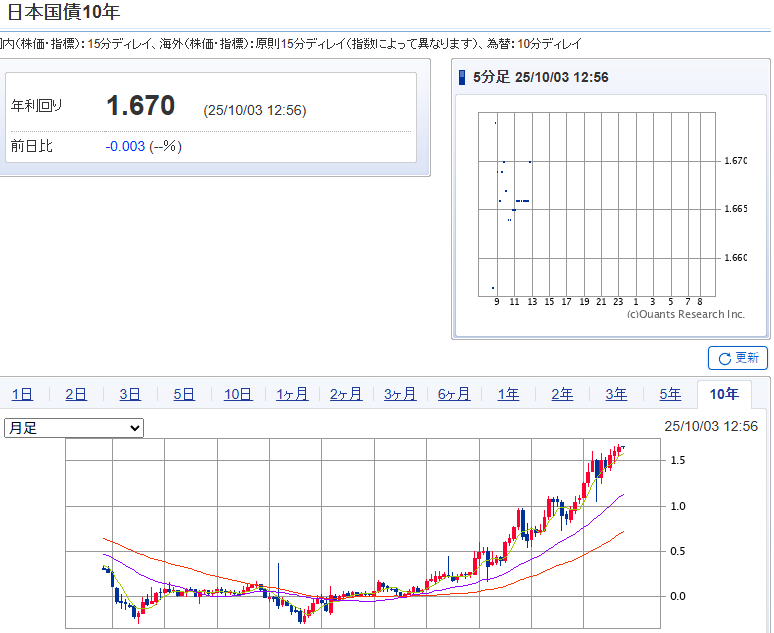
Task: Open the 2年 chart tab
Action: [562, 394]
